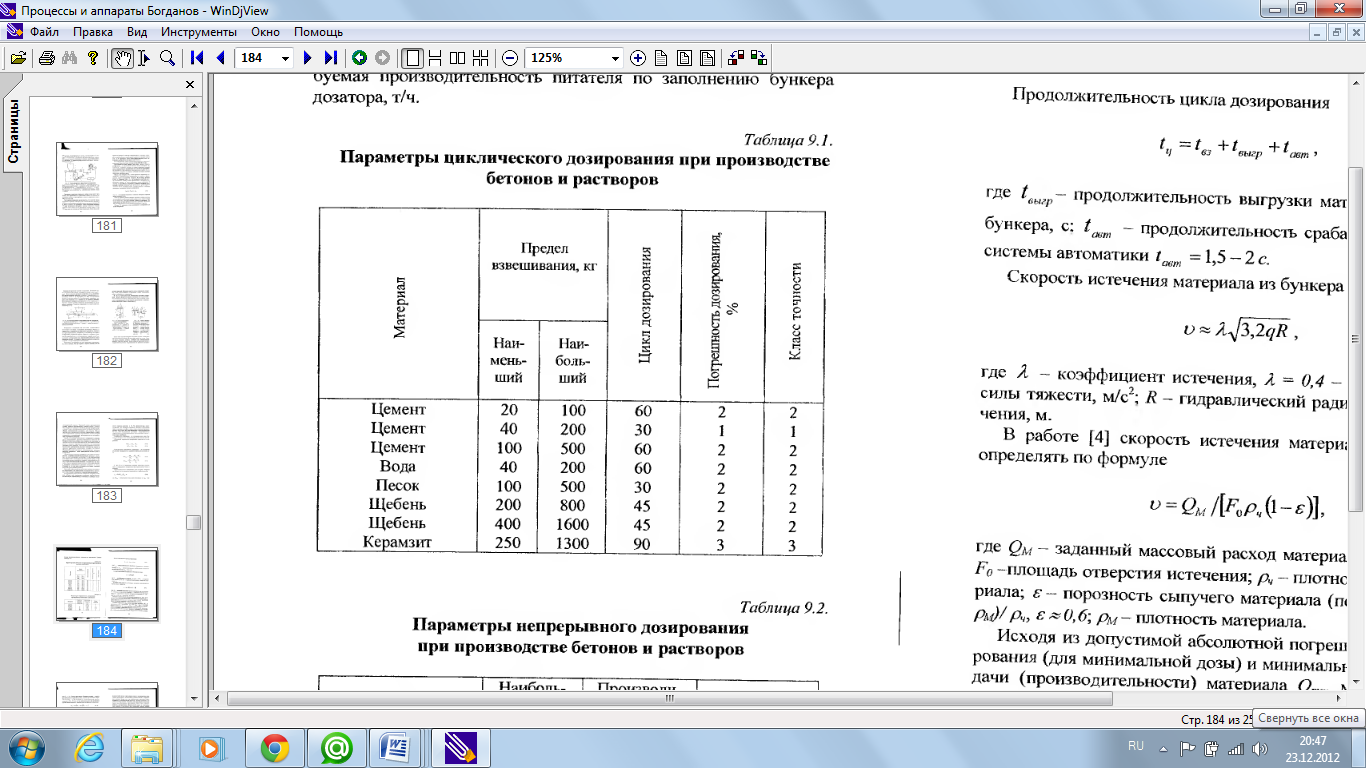Click the 'Таблица 9.2.' caption
This screenshot has width=1366, height=768.
(785, 607)
